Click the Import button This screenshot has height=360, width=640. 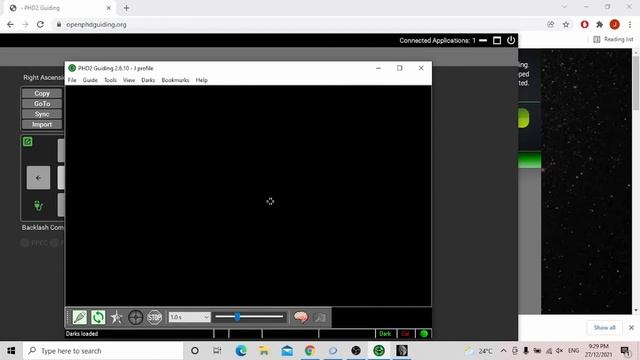click(42, 124)
